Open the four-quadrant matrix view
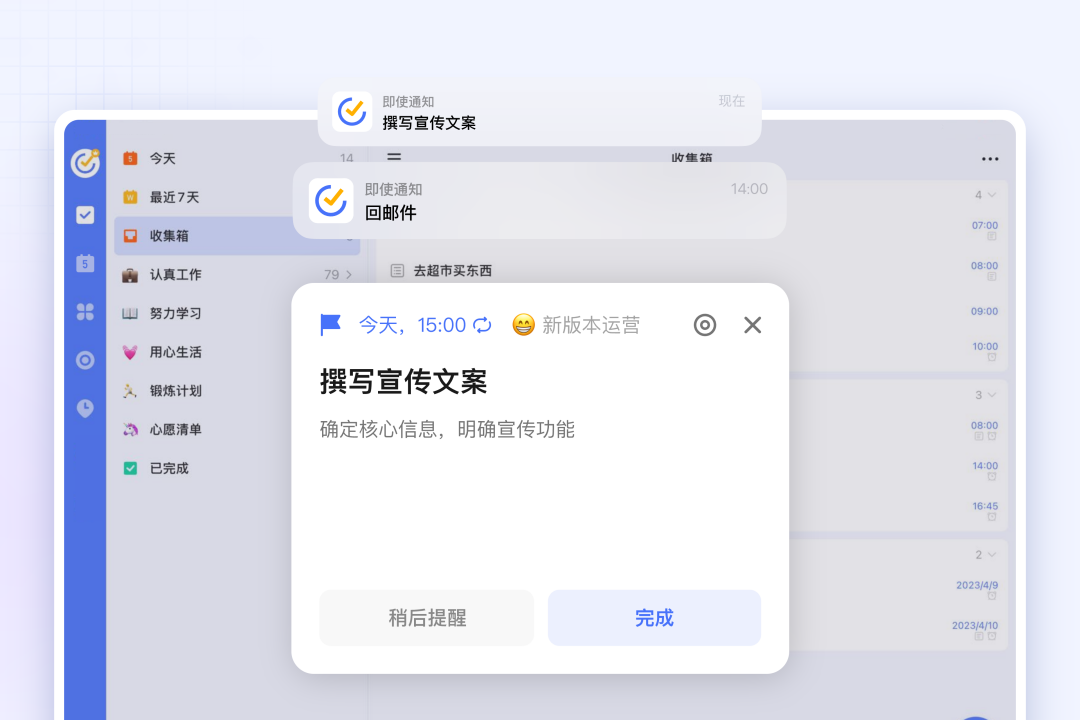Image resolution: width=1080 pixels, height=720 pixels. click(85, 311)
